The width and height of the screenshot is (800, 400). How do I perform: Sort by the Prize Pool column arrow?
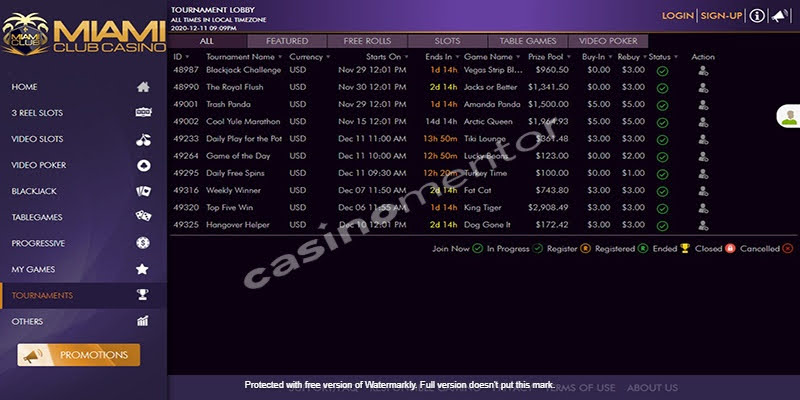tap(568, 57)
